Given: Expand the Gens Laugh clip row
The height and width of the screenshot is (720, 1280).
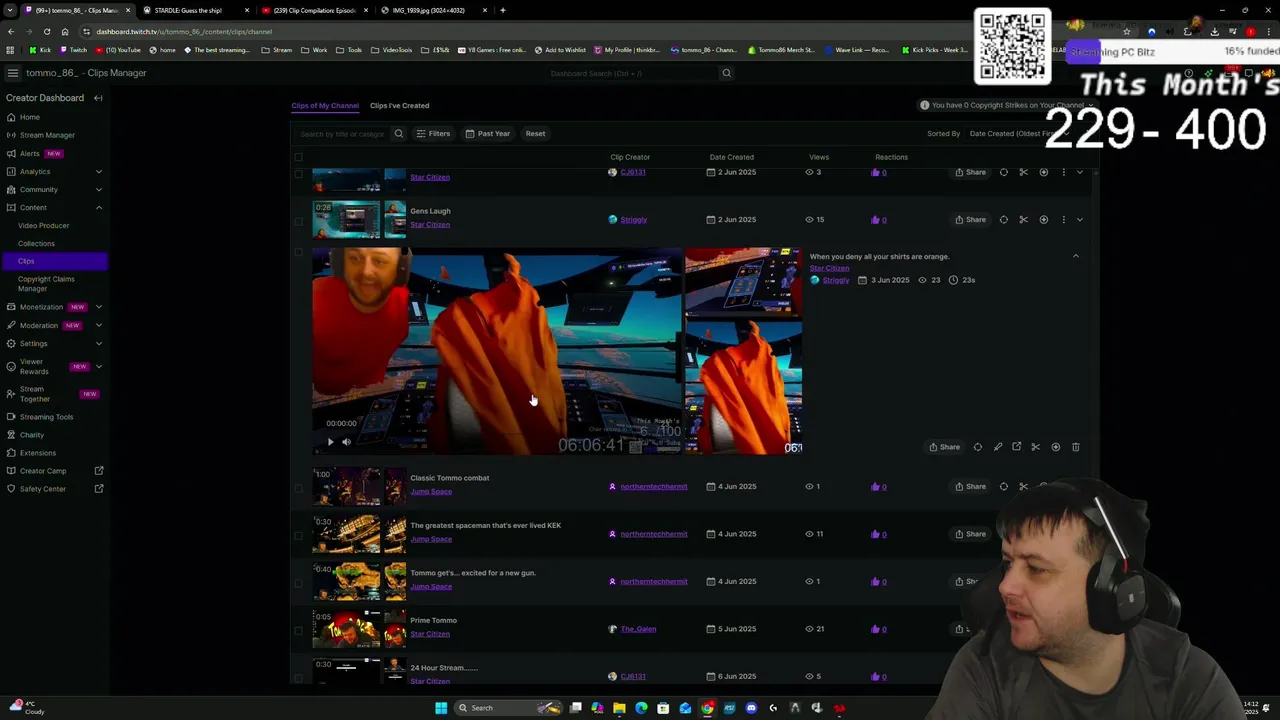Looking at the screenshot, I should pos(1079,219).
